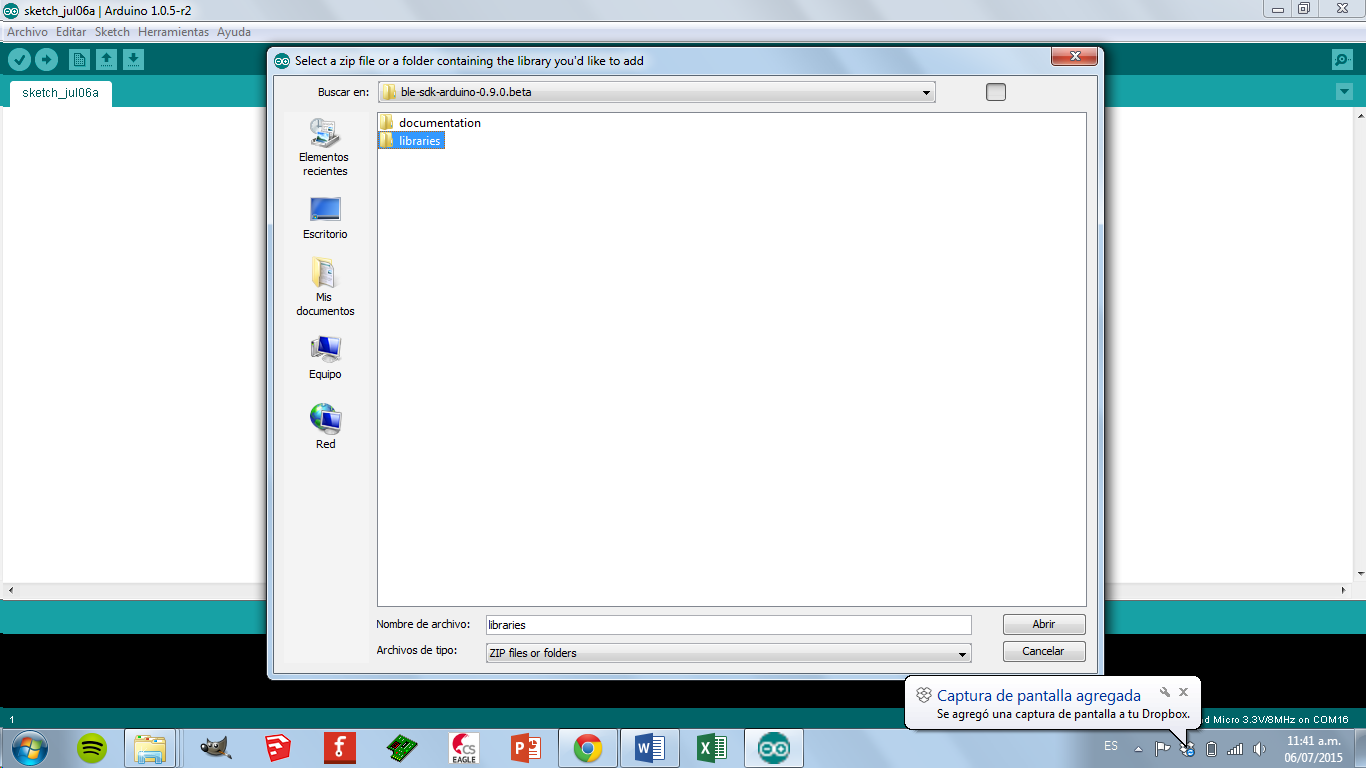
Task: Open SketchUp from the taskbar
Action: point(278,748)
